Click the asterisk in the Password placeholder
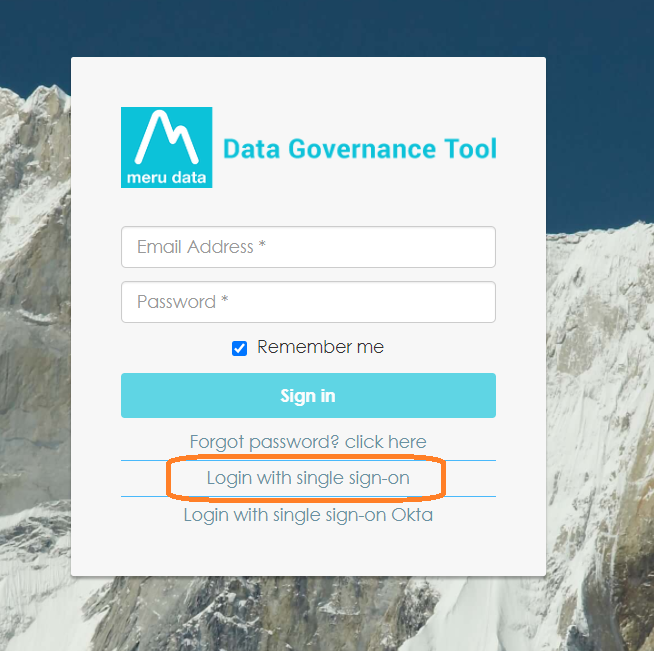Viewport: 654px width, 651px height. tap(224, 299)
